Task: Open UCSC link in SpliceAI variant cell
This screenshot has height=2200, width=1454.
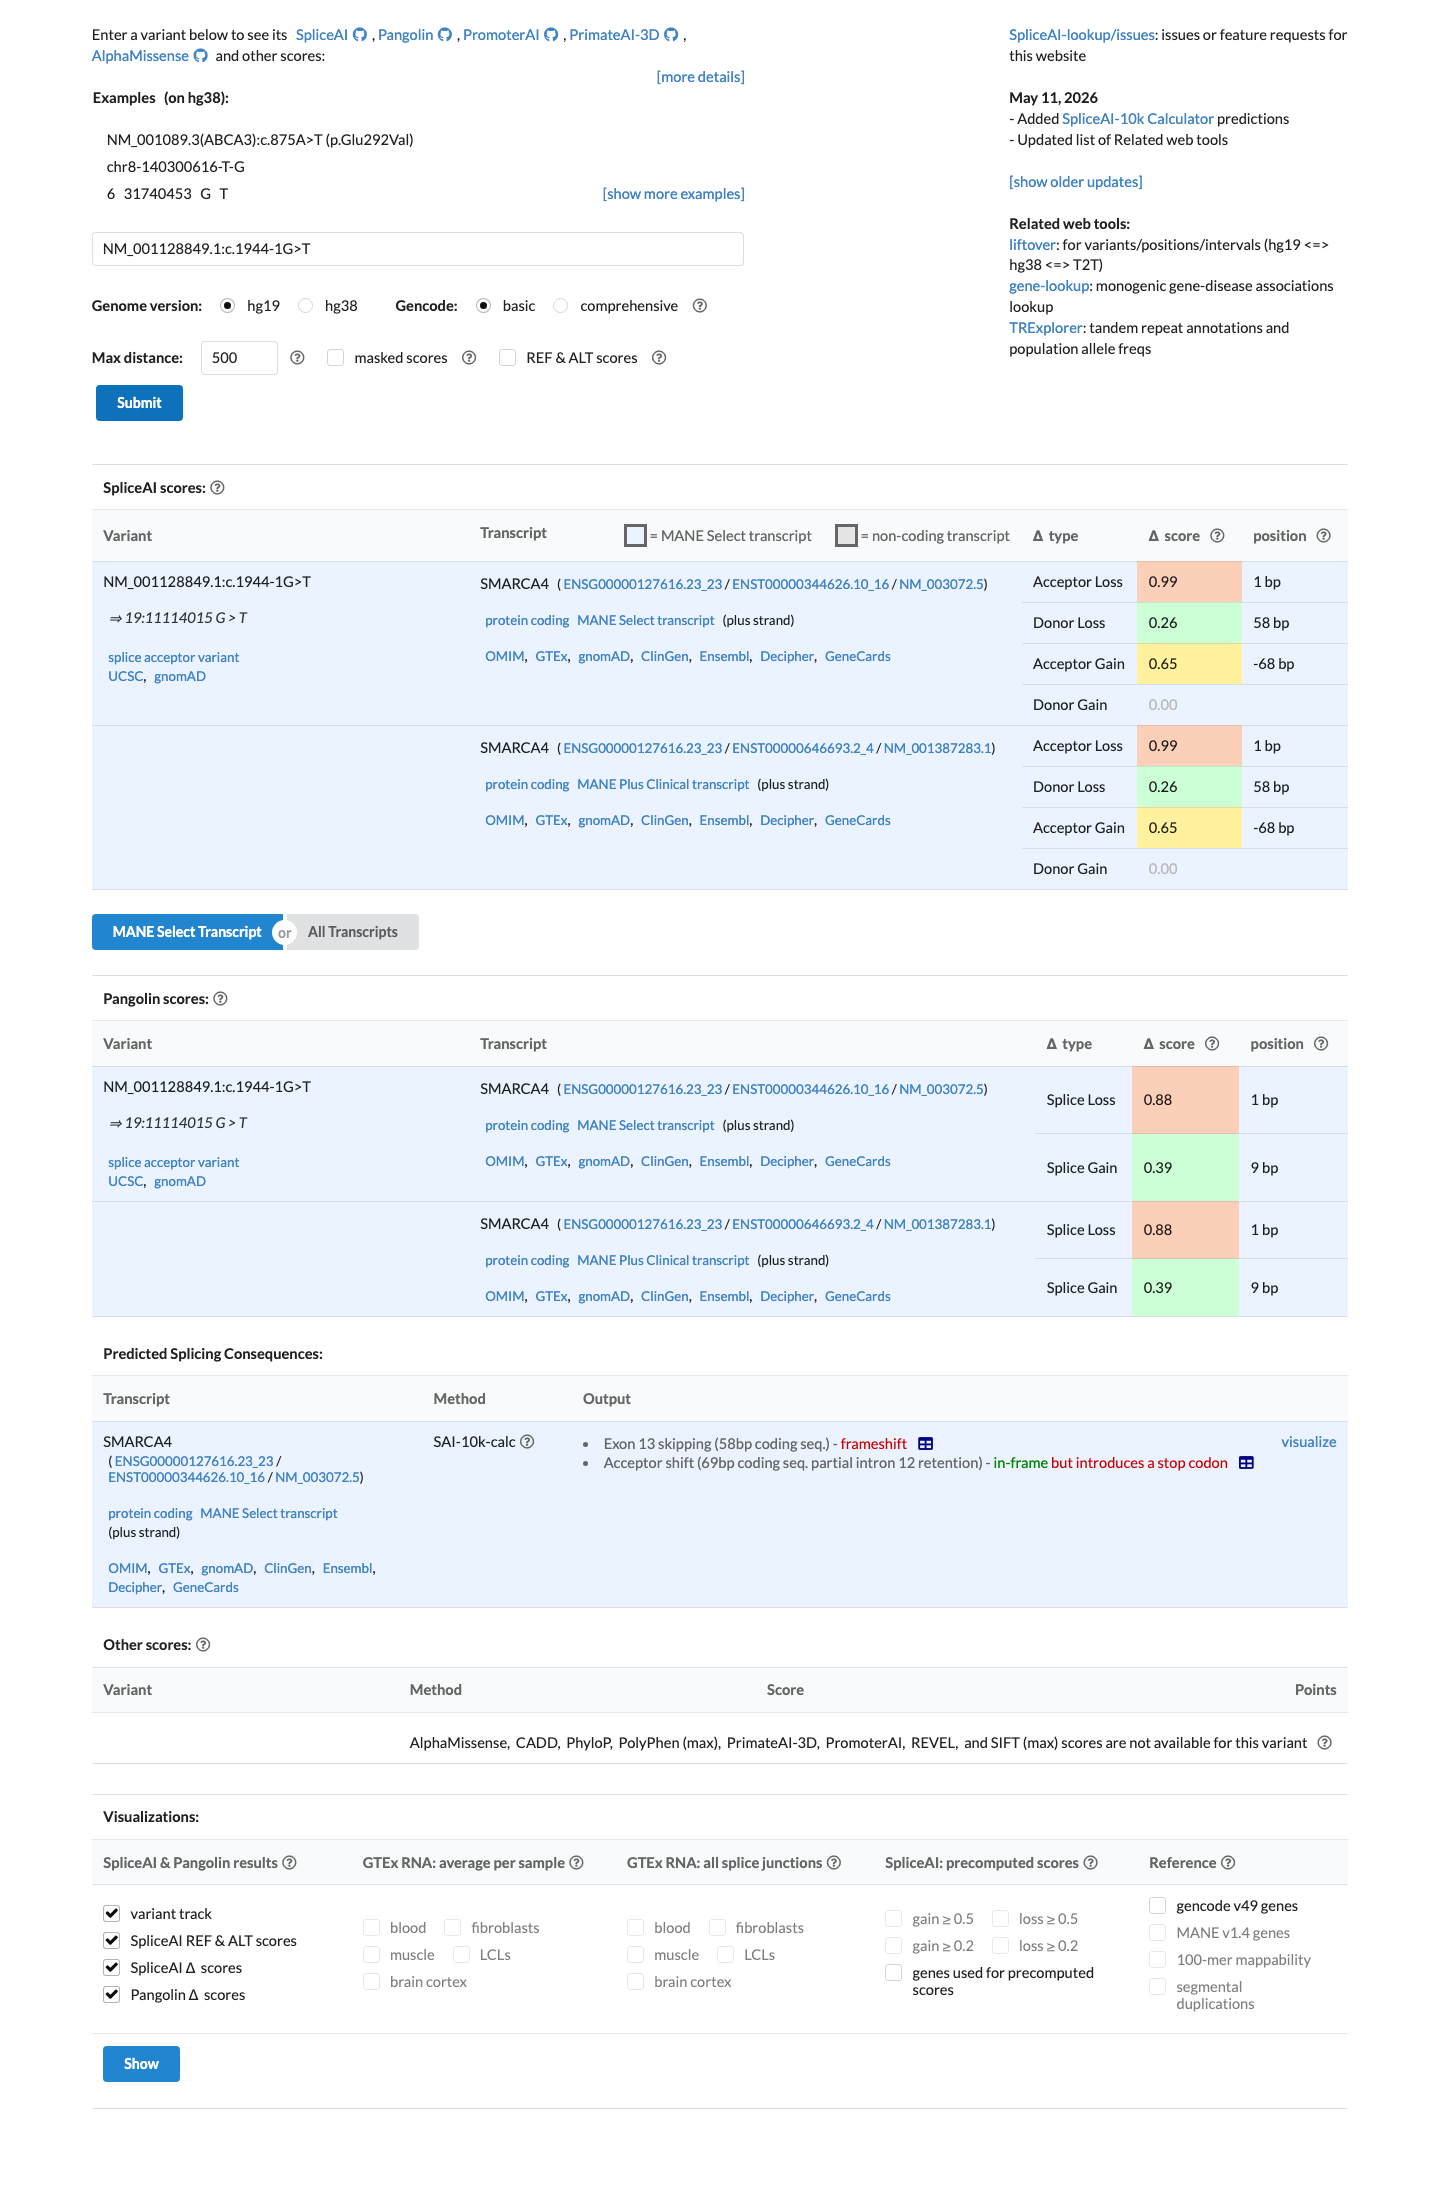Action: 126,677
